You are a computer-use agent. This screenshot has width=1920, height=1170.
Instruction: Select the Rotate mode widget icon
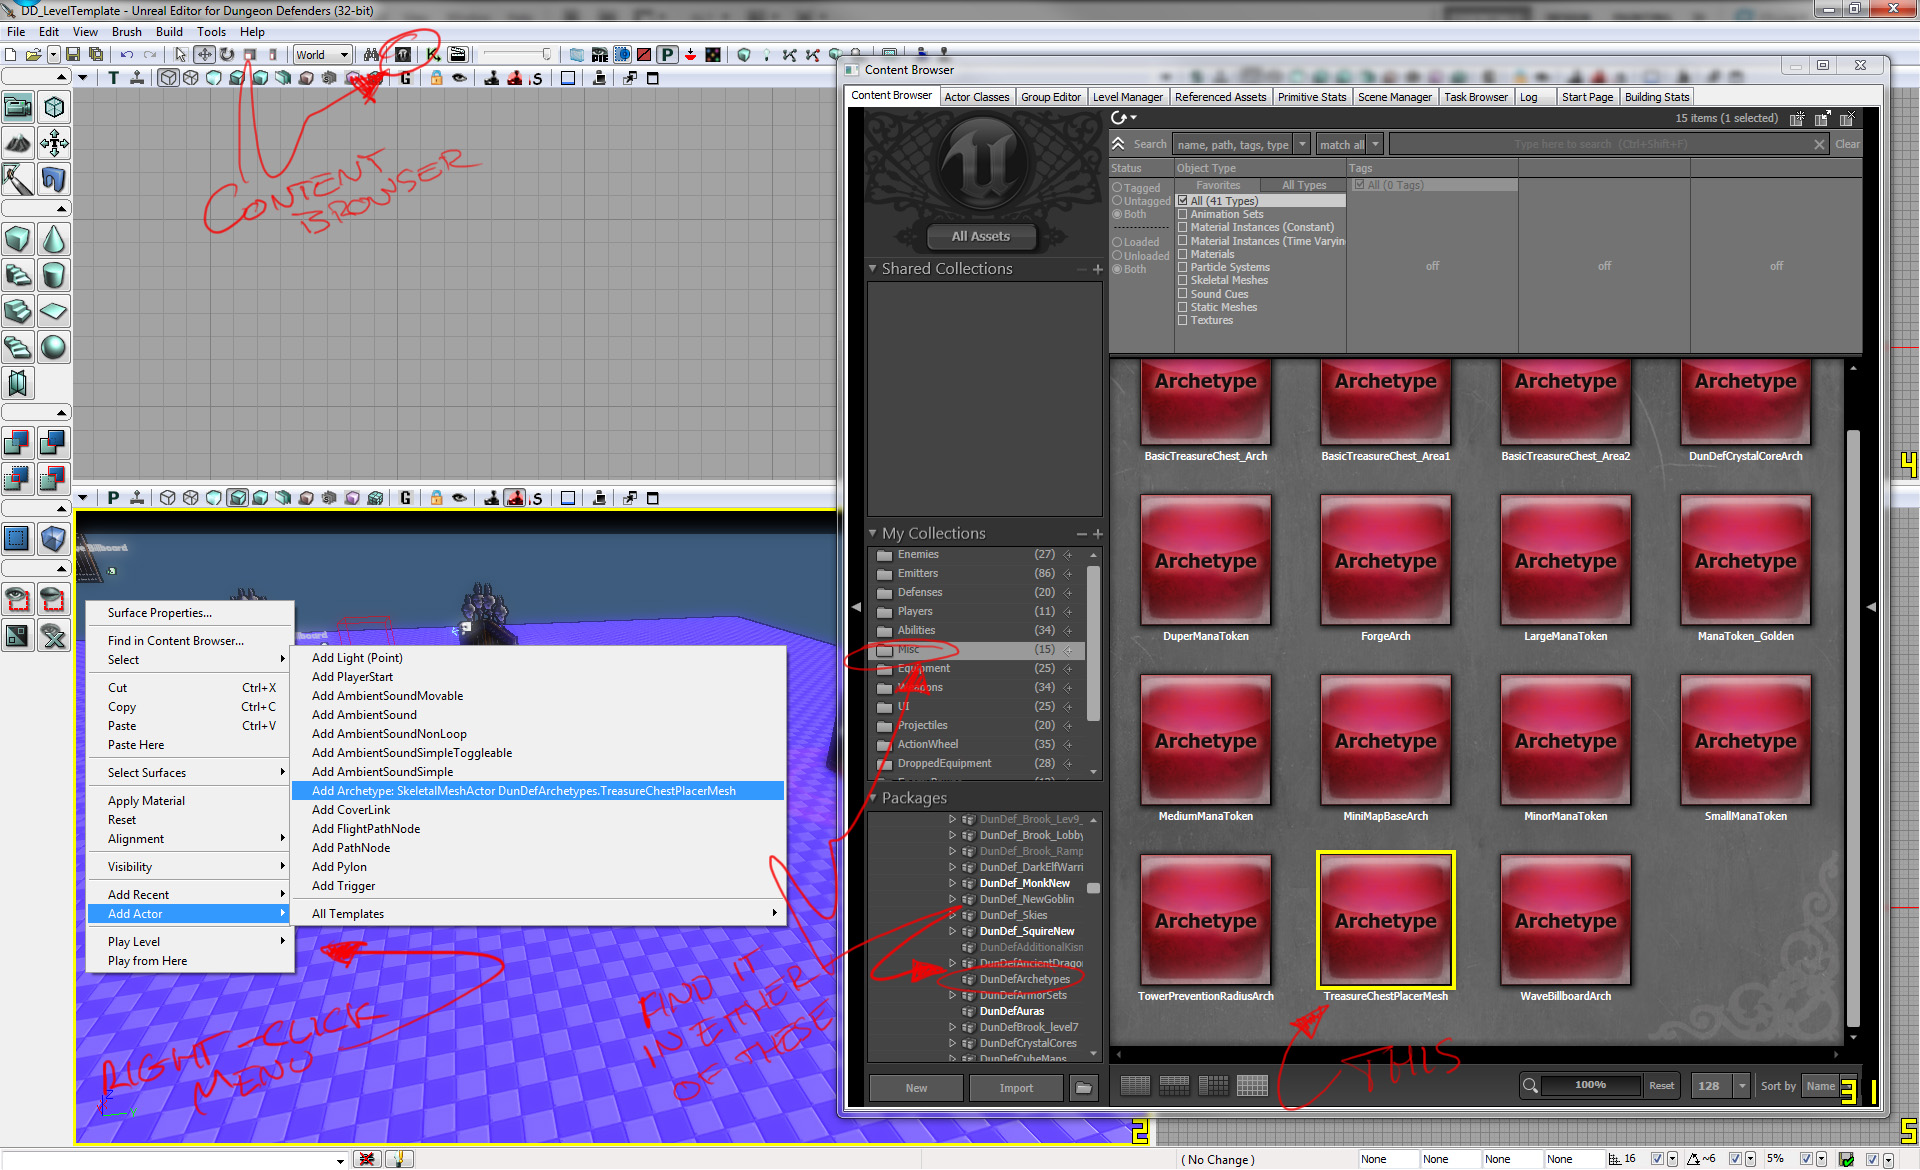(x=227, y=54)
